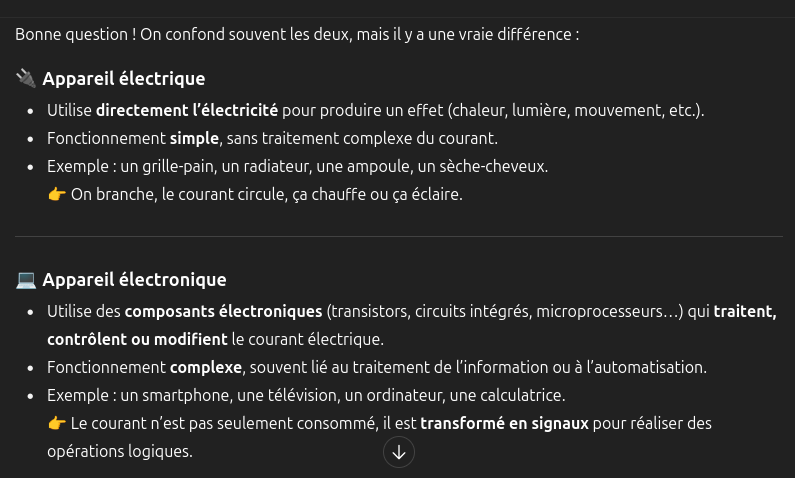795x478 pixels.
Task: Click the bold text "contrôlent ou modifient"
Action: [x=136, y=339]
